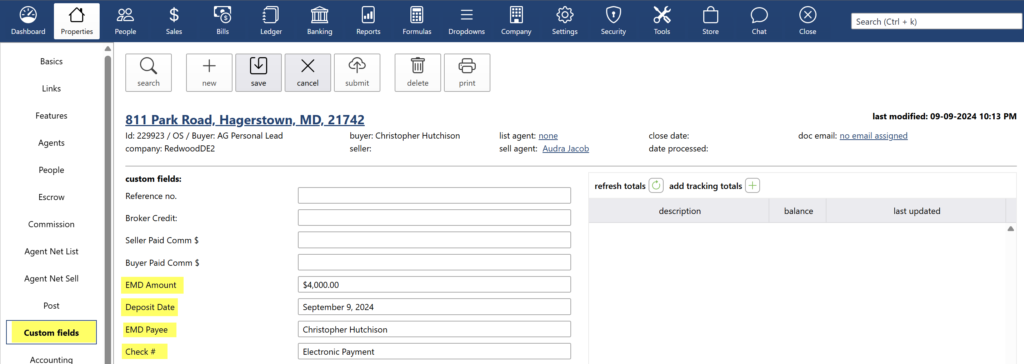The height and width of the screenshot is (364, 1024).
Task: Select Custom fields sidebar item
Action: point(52,333)
